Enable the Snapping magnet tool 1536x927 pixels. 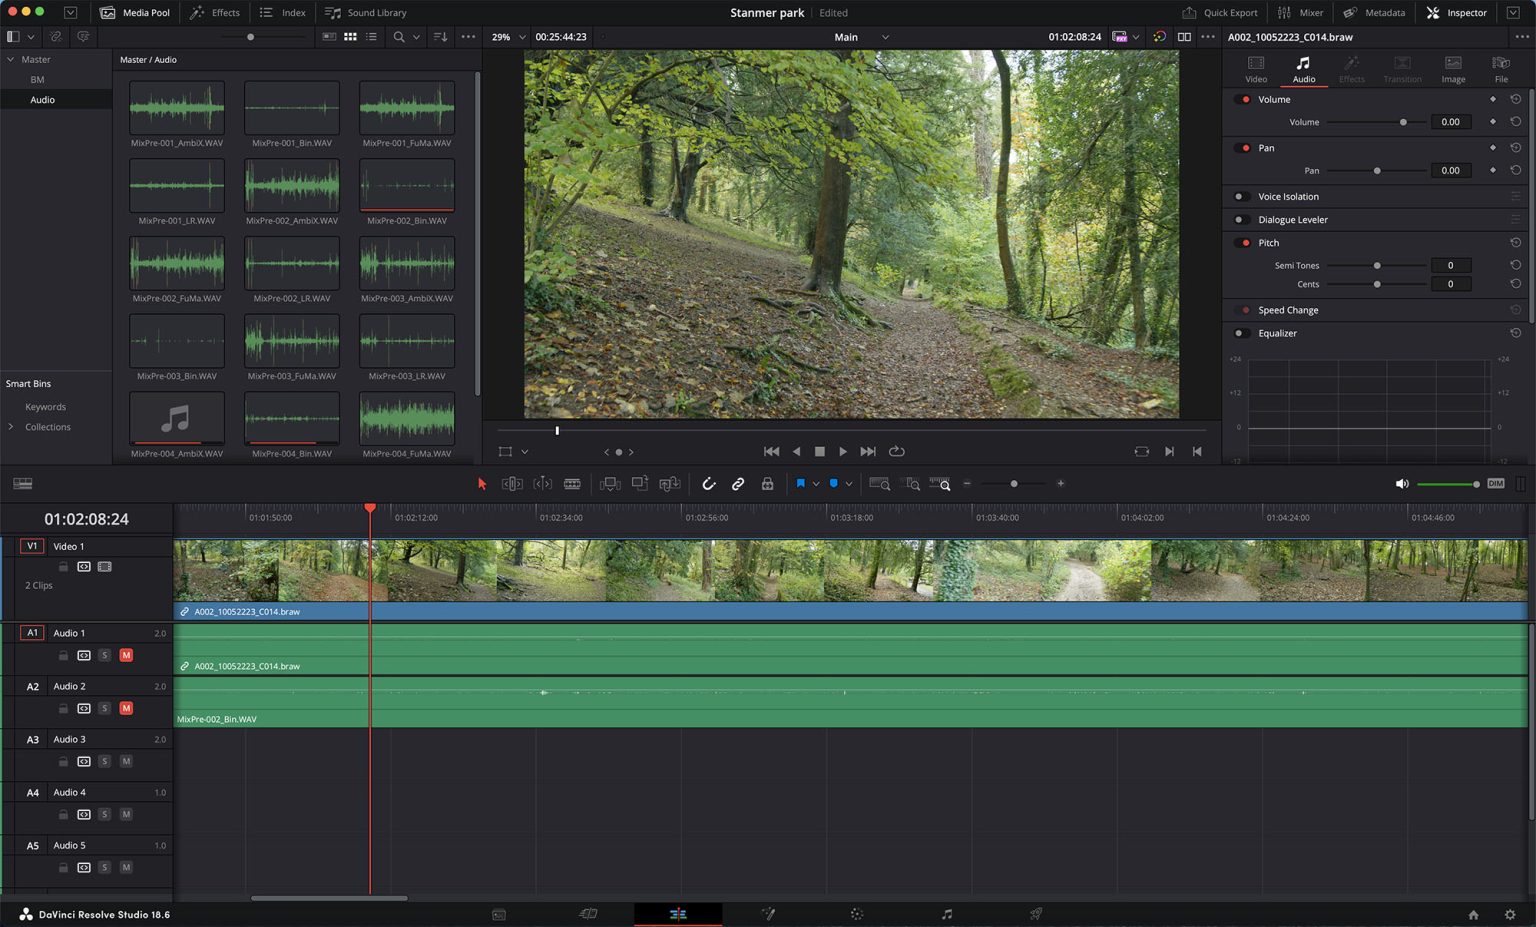click(x=709, y=483)
